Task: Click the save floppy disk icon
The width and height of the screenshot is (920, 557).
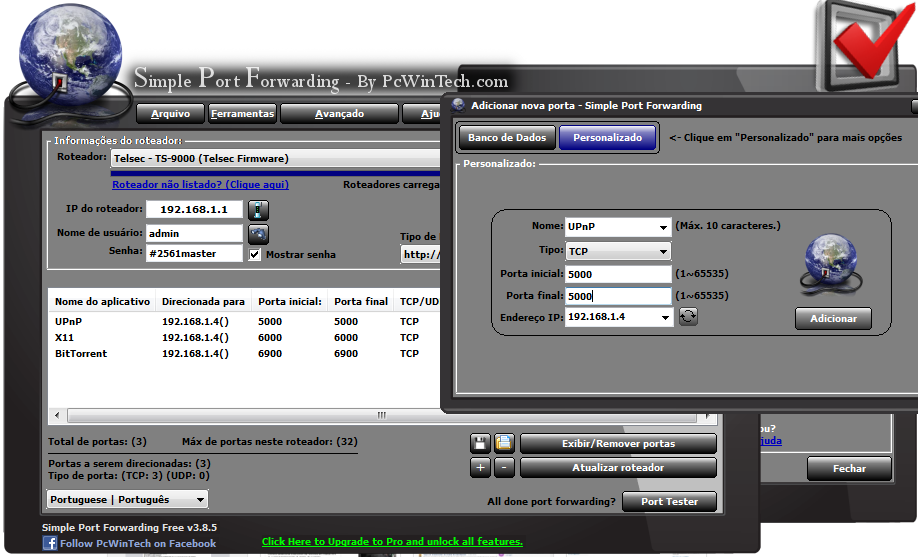Action: click(x=480, y=443)
